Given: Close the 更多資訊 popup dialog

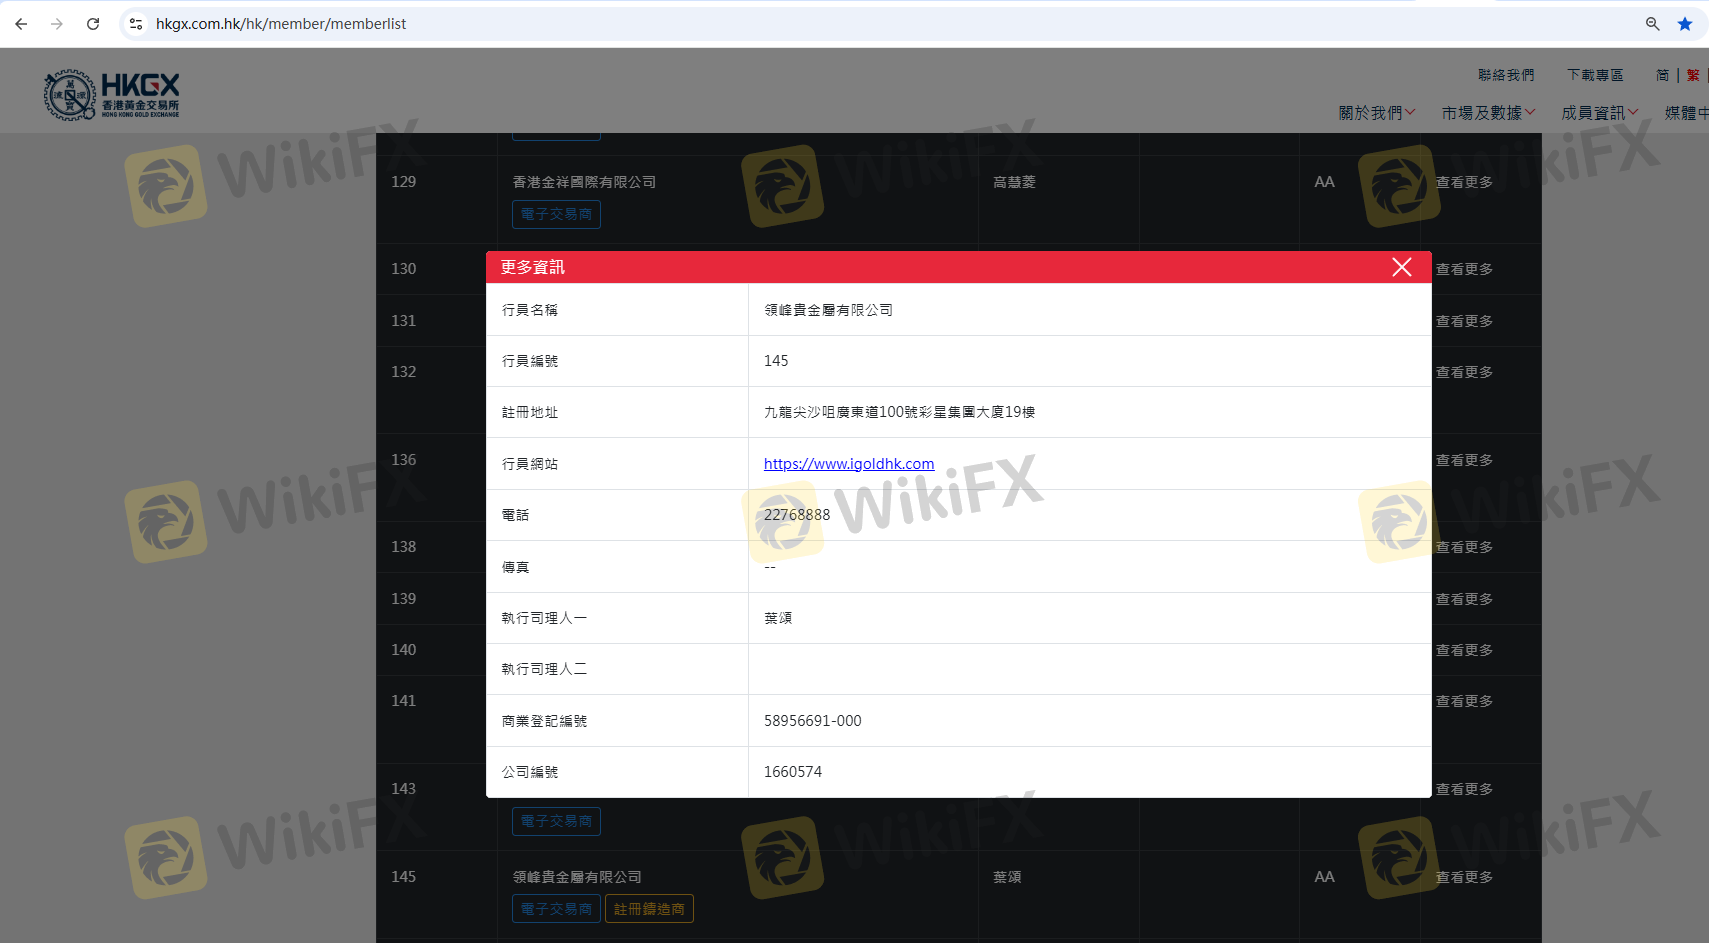Looking at the screenshot, I should point(1401,267).
